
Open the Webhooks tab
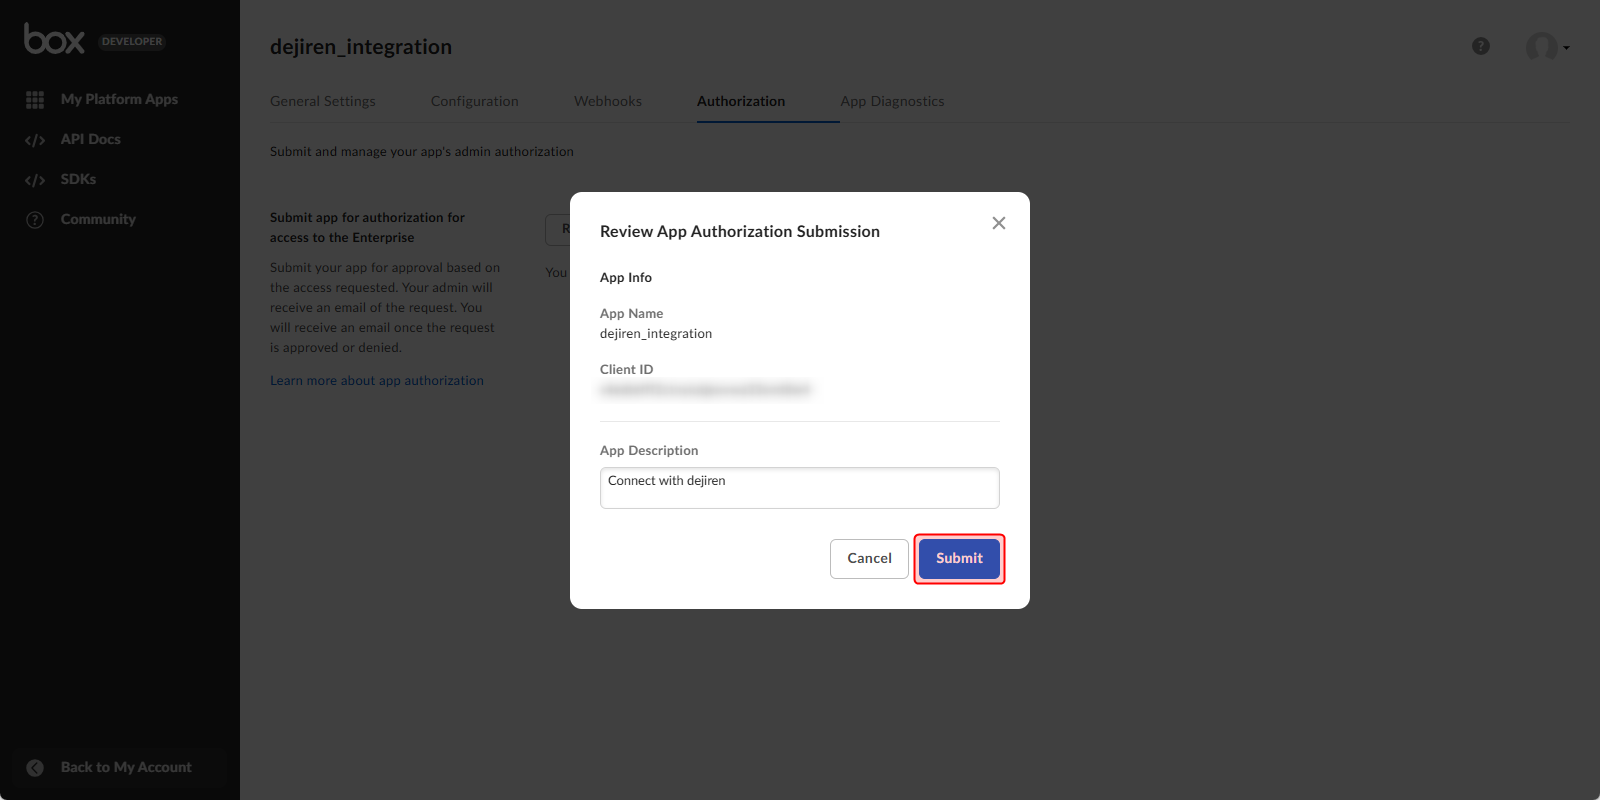[608, 101]
